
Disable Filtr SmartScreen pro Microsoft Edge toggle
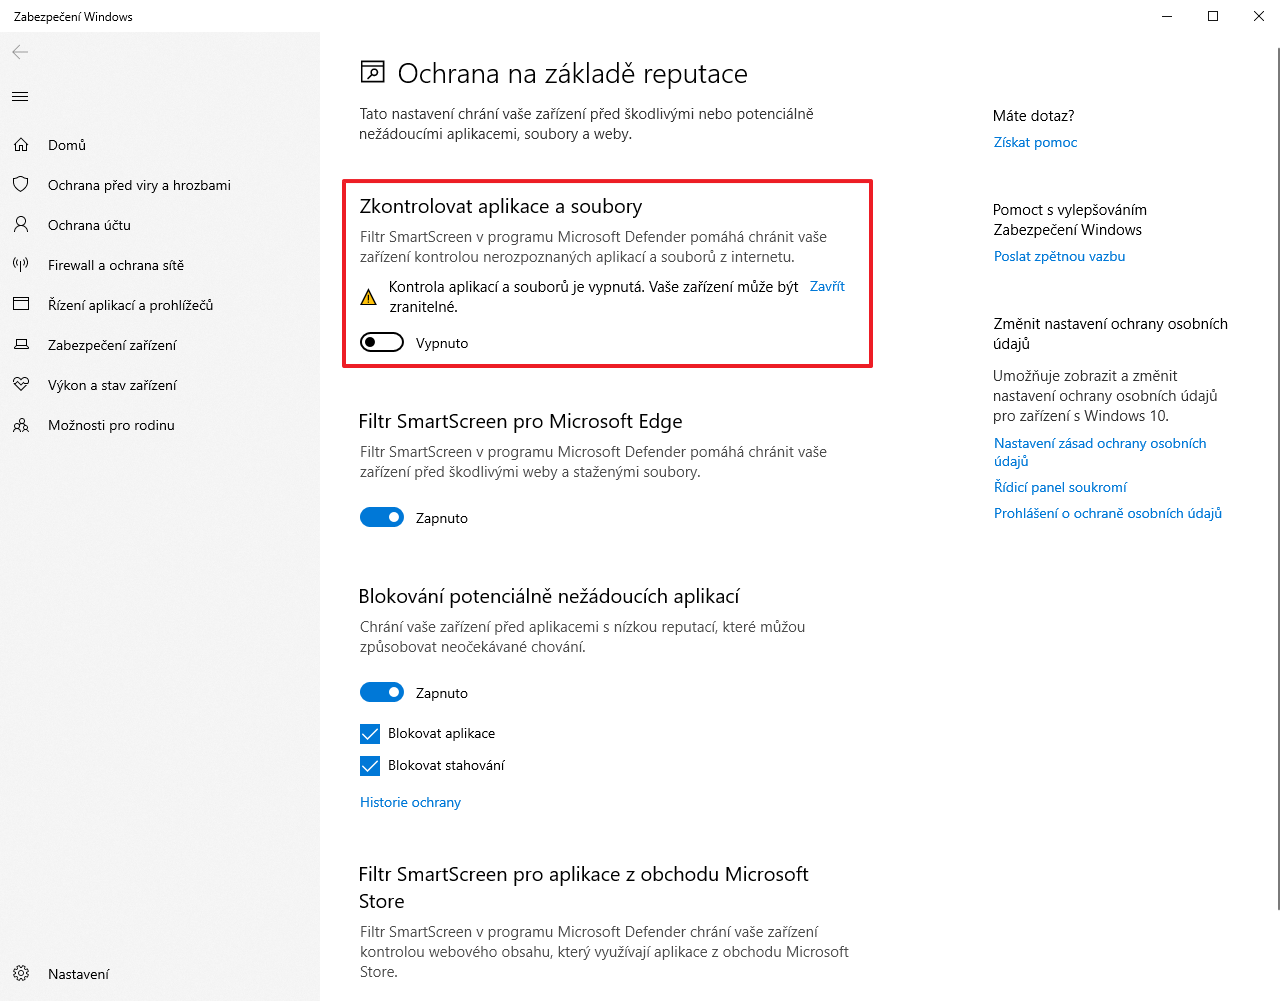click(381, 517)
